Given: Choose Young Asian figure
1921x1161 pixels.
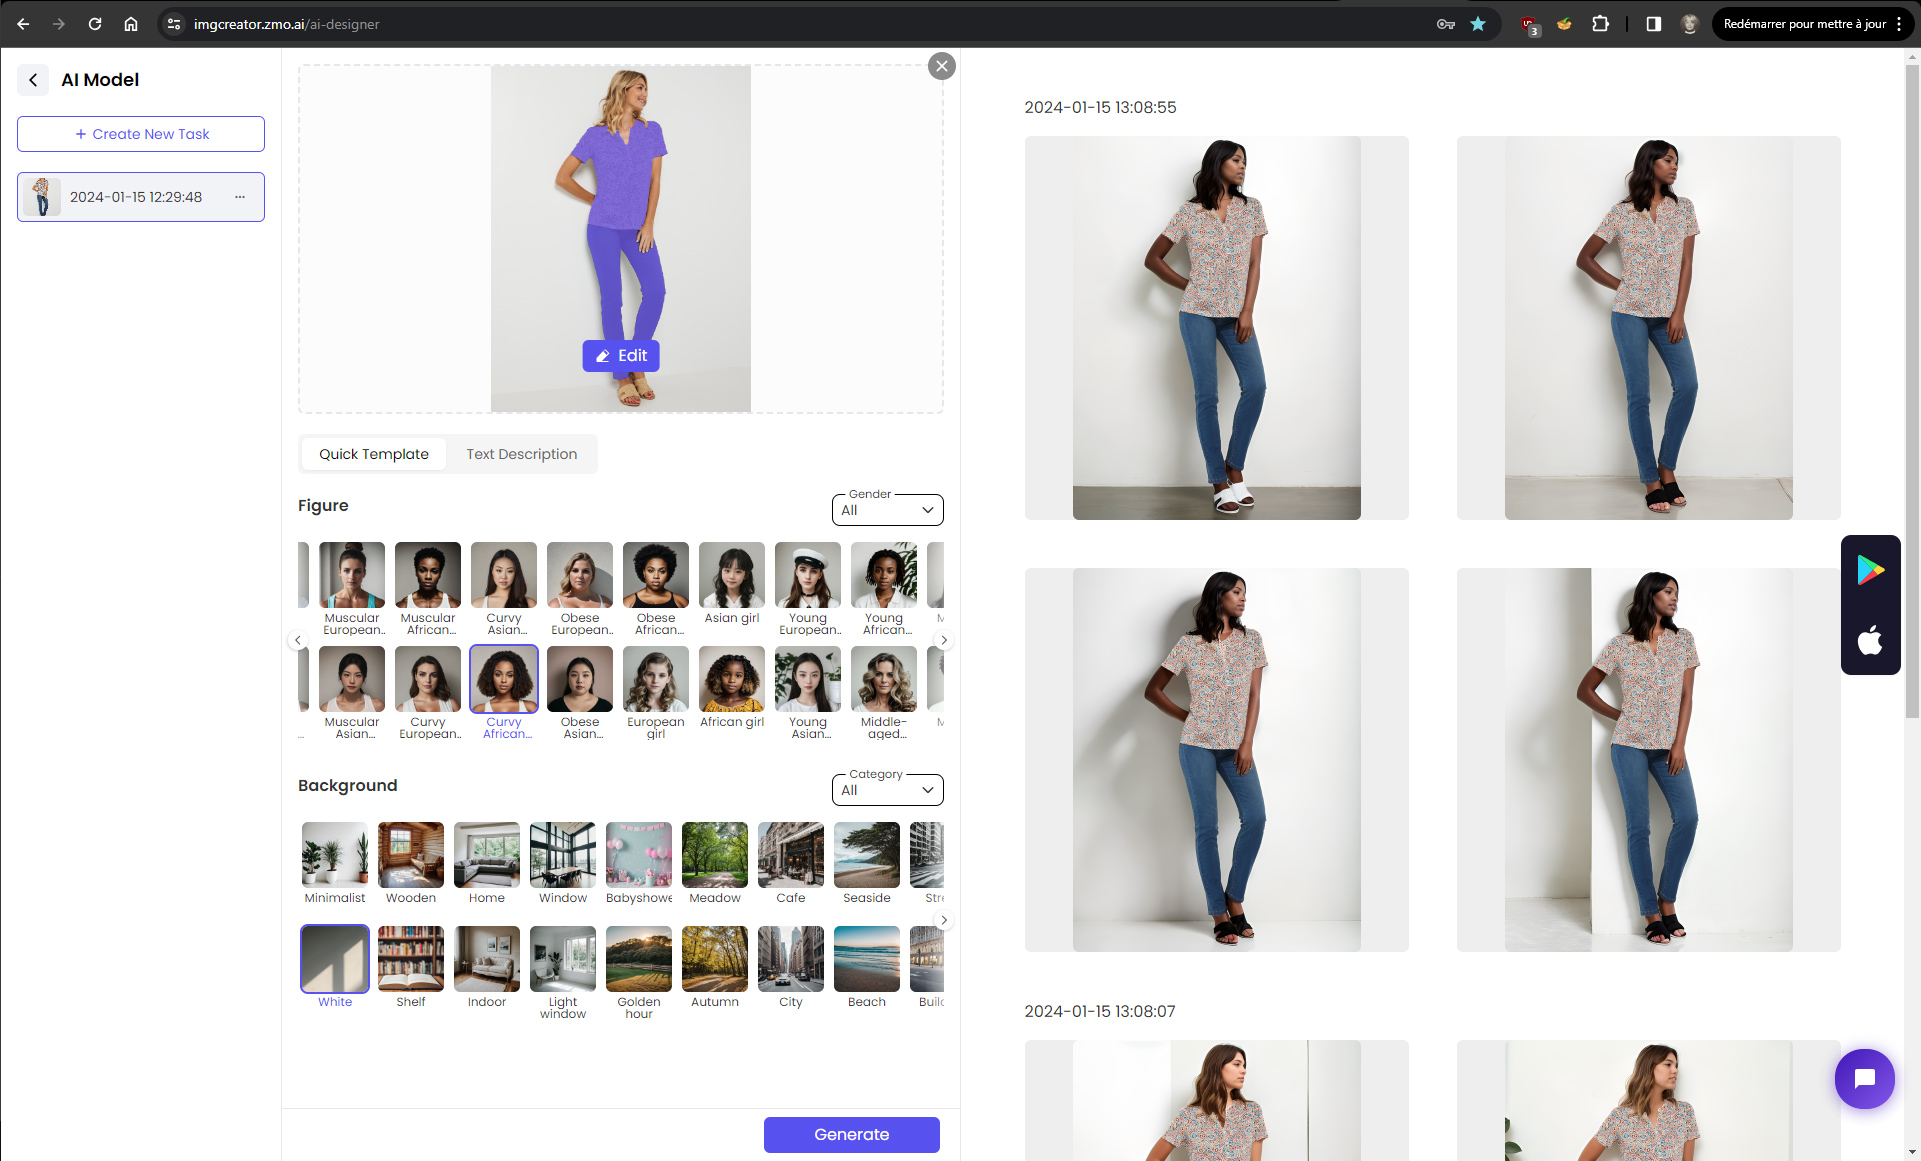Looking at the screenshot, I should click(808, 693).
